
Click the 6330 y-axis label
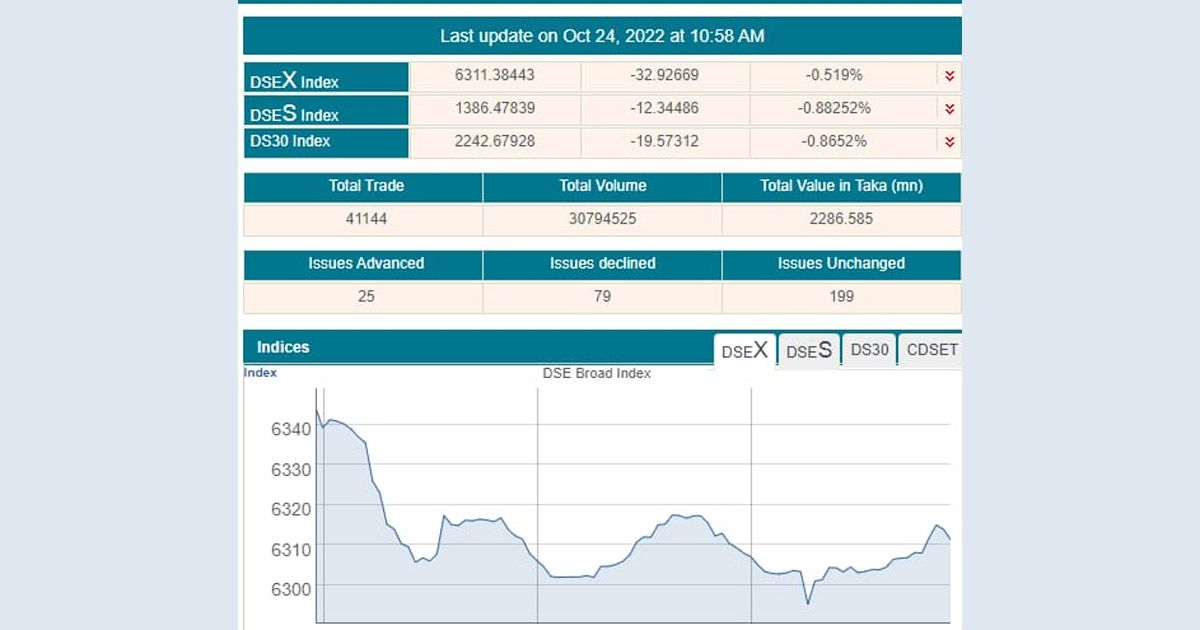pos(291,469)
